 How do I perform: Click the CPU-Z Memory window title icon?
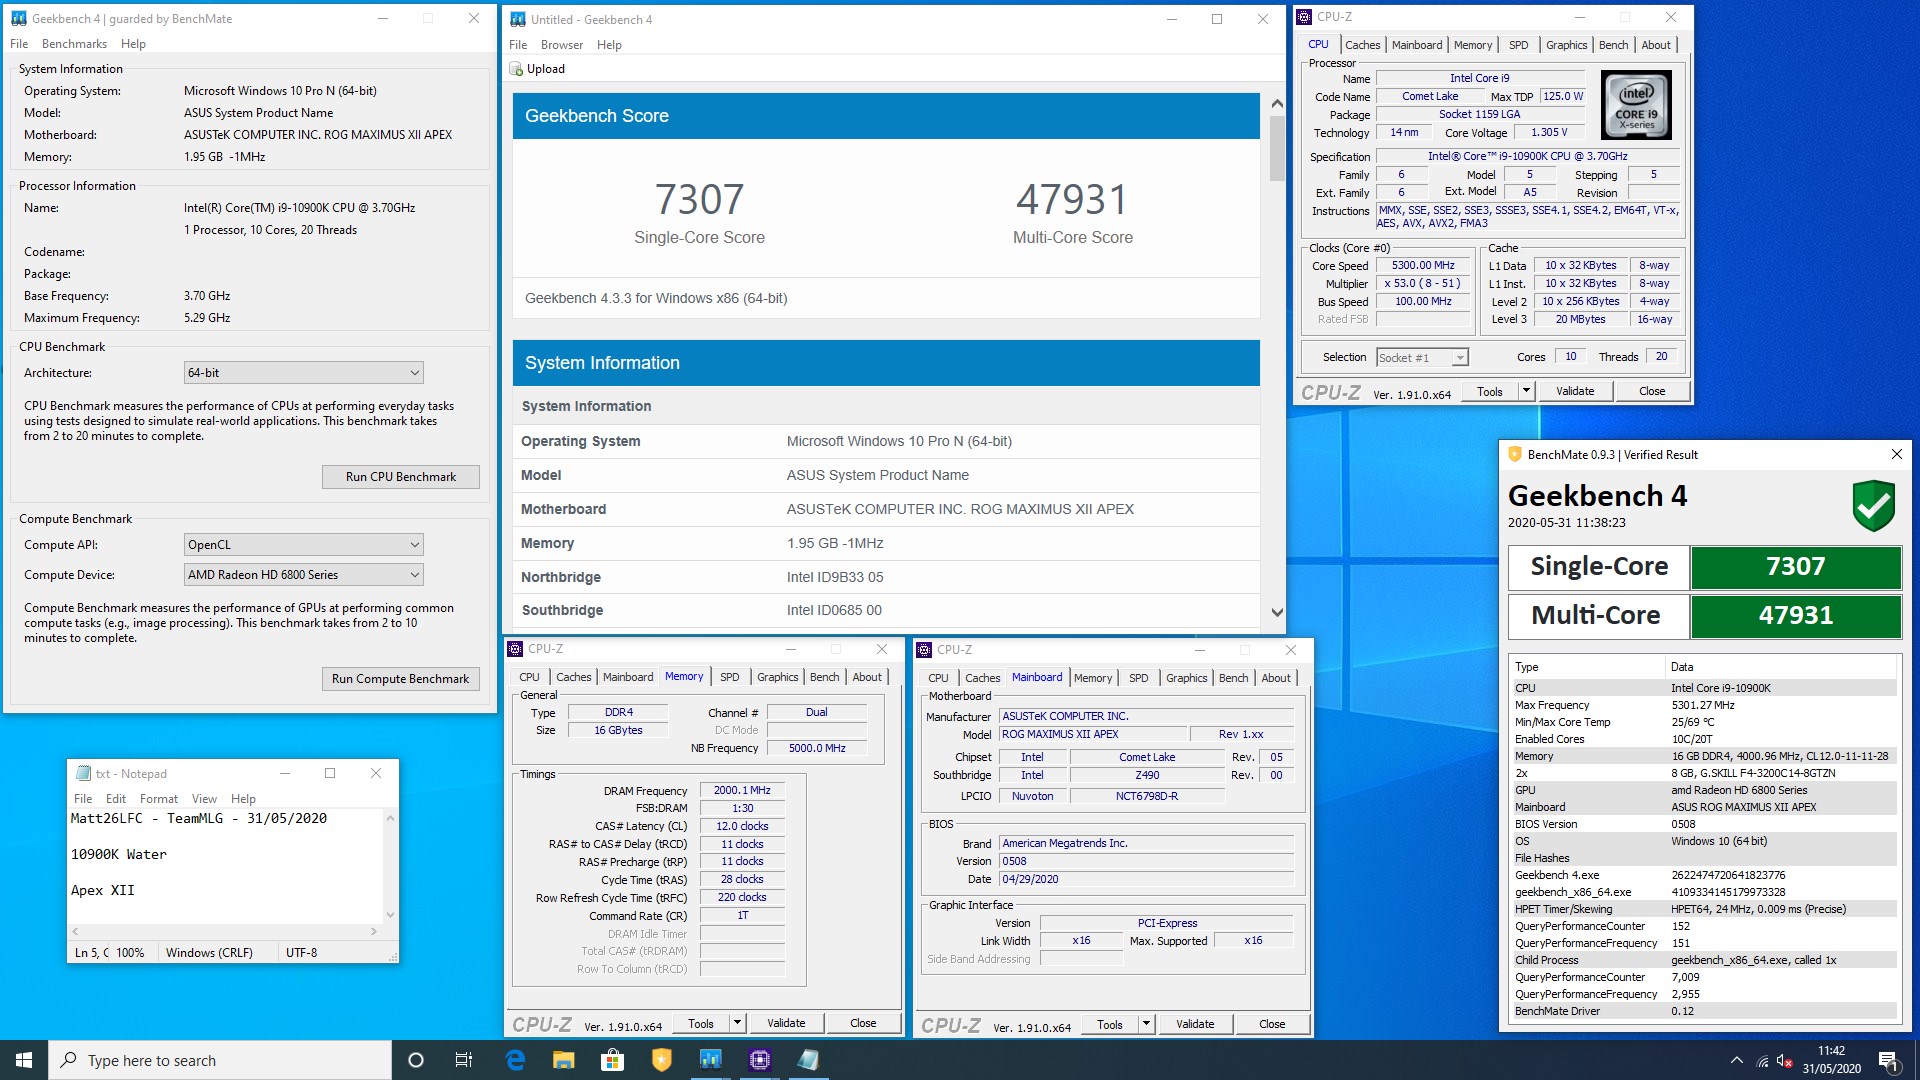tap(515, 649)
